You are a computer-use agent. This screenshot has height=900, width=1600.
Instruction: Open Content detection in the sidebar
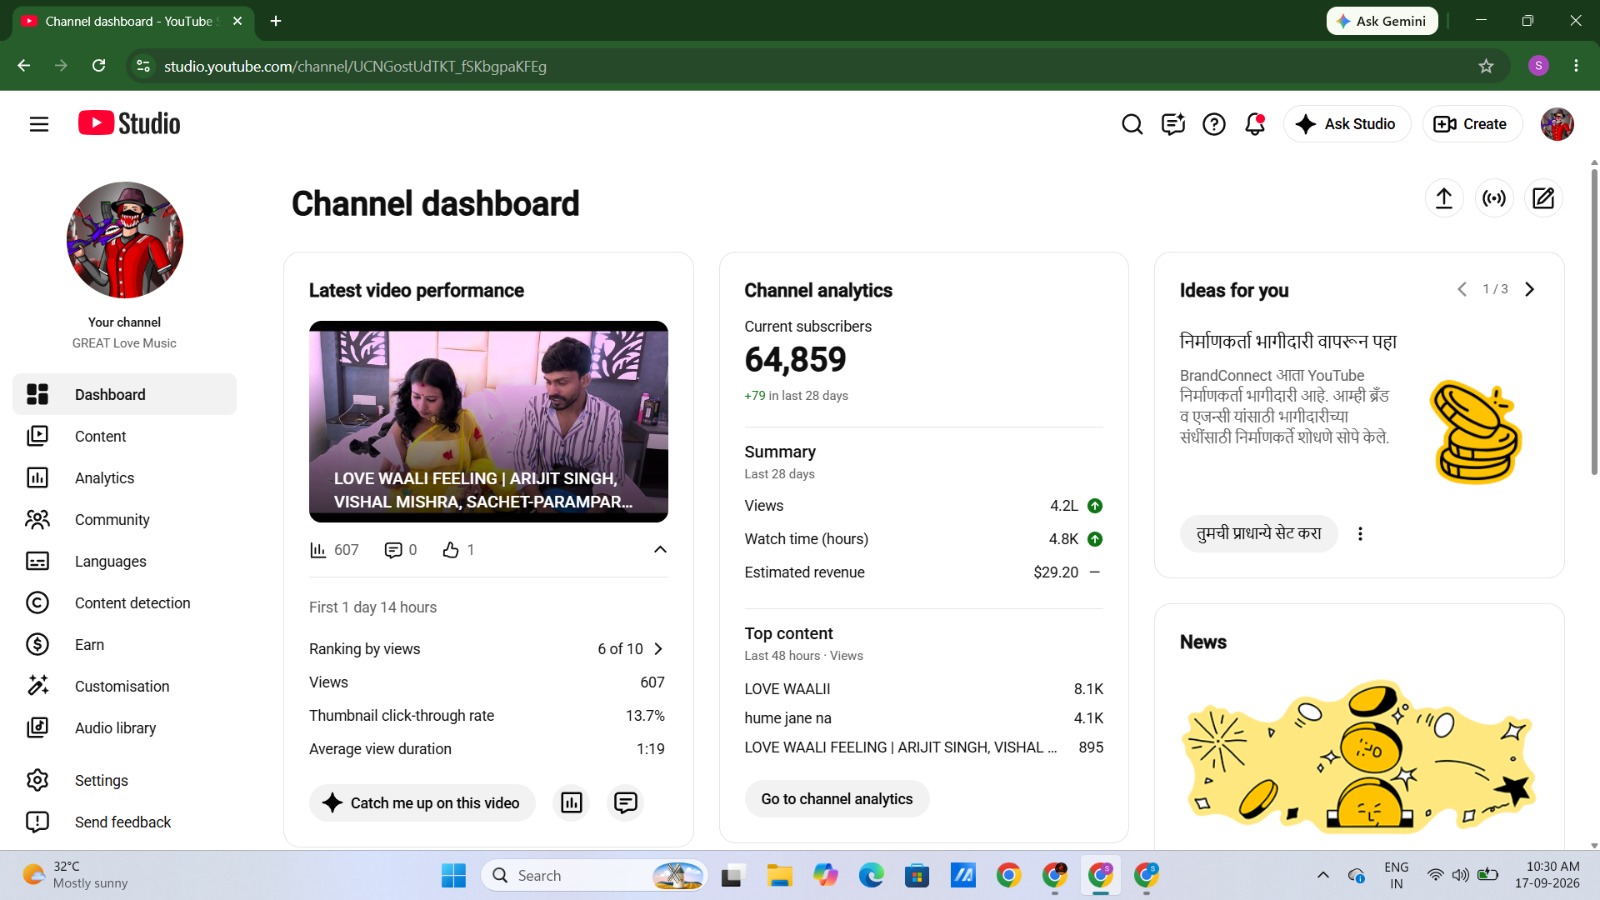tap(125, 603)
